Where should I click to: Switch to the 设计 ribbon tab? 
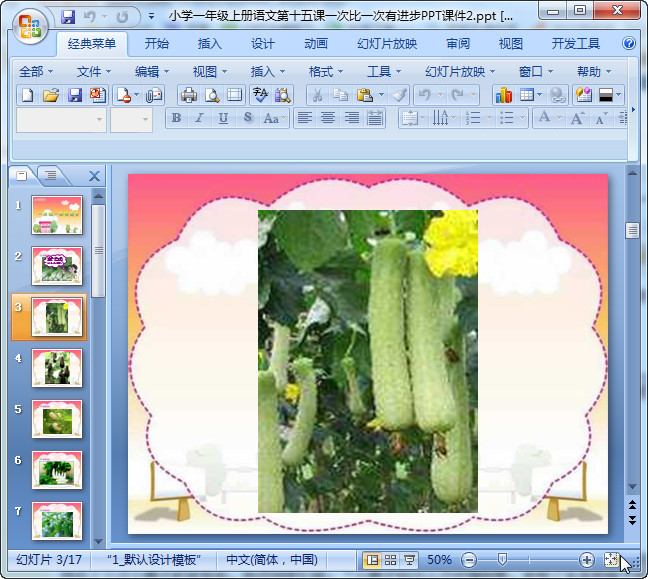[262, 43]
